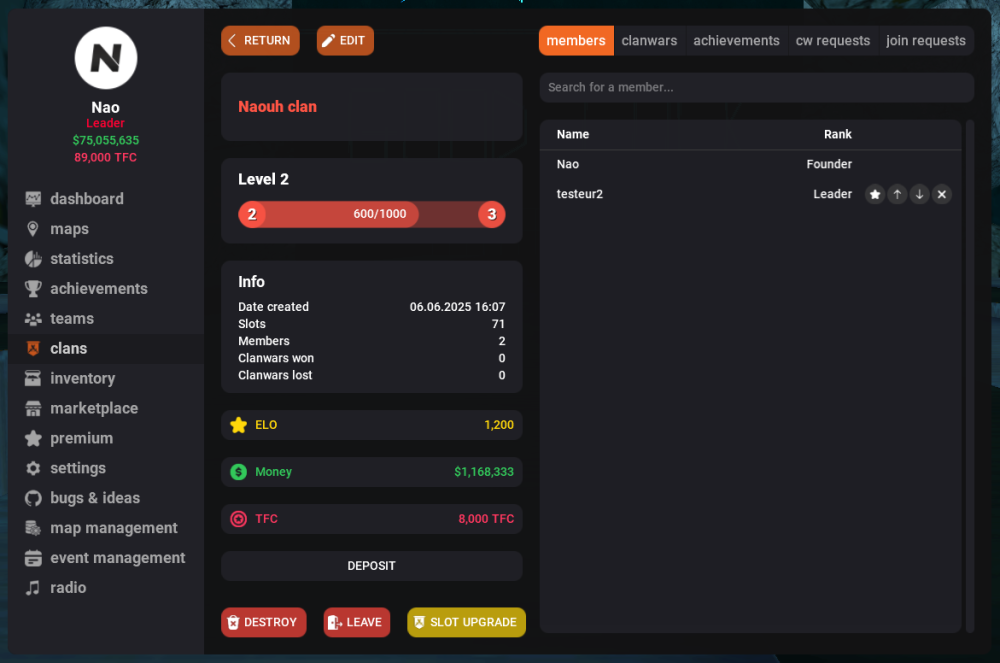Click the achievements trophy icon in sidebar
The image size is (1000, 663).
click(x=33, y=289)
